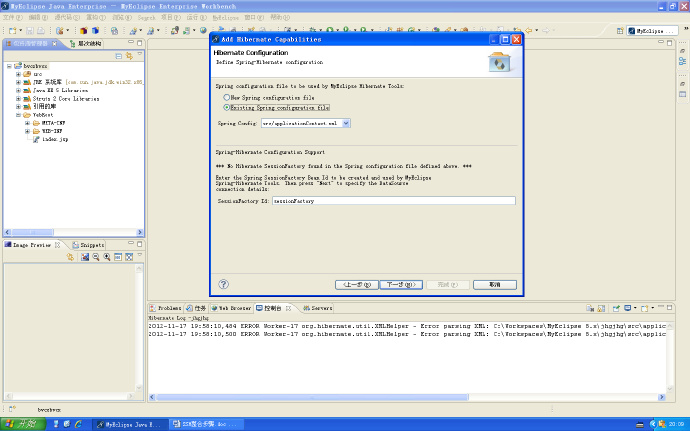690x431 pixels.
Task: Click MyEclipse Java taskbar button
Action: pyautogui.click(x=131, y=424)
